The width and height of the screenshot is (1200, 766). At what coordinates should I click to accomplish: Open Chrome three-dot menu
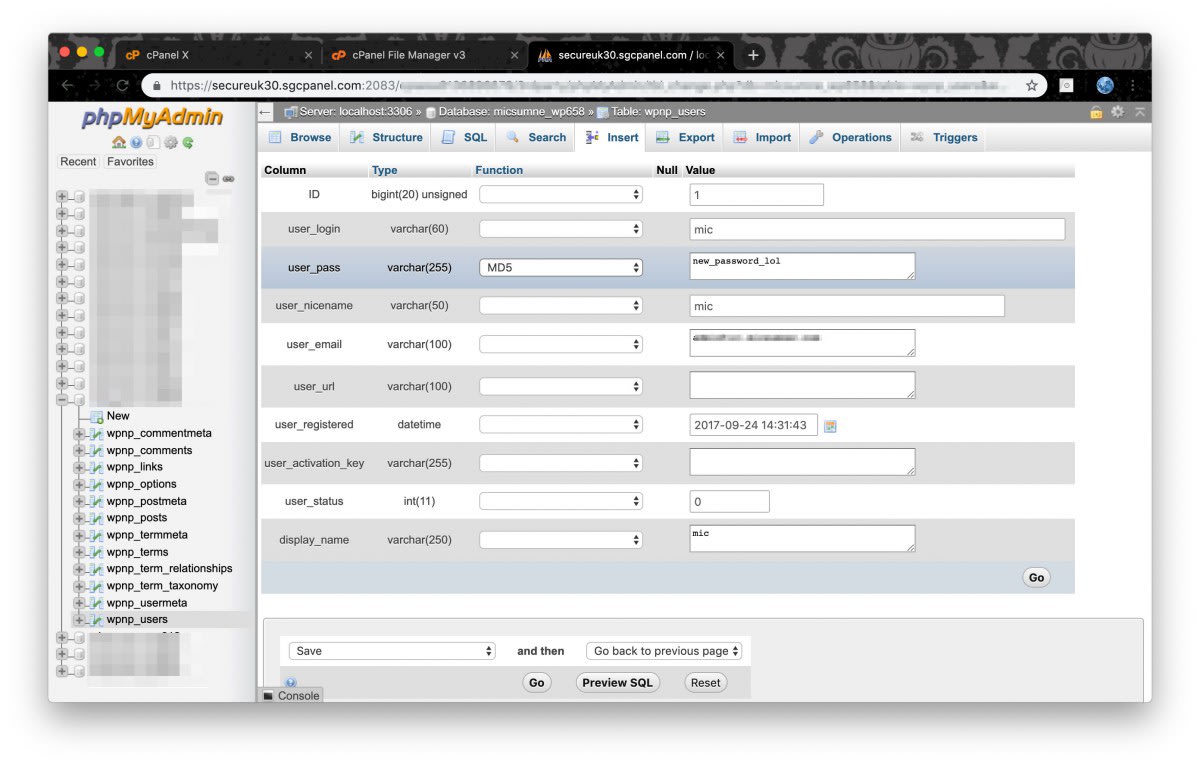coord(1133,86)
